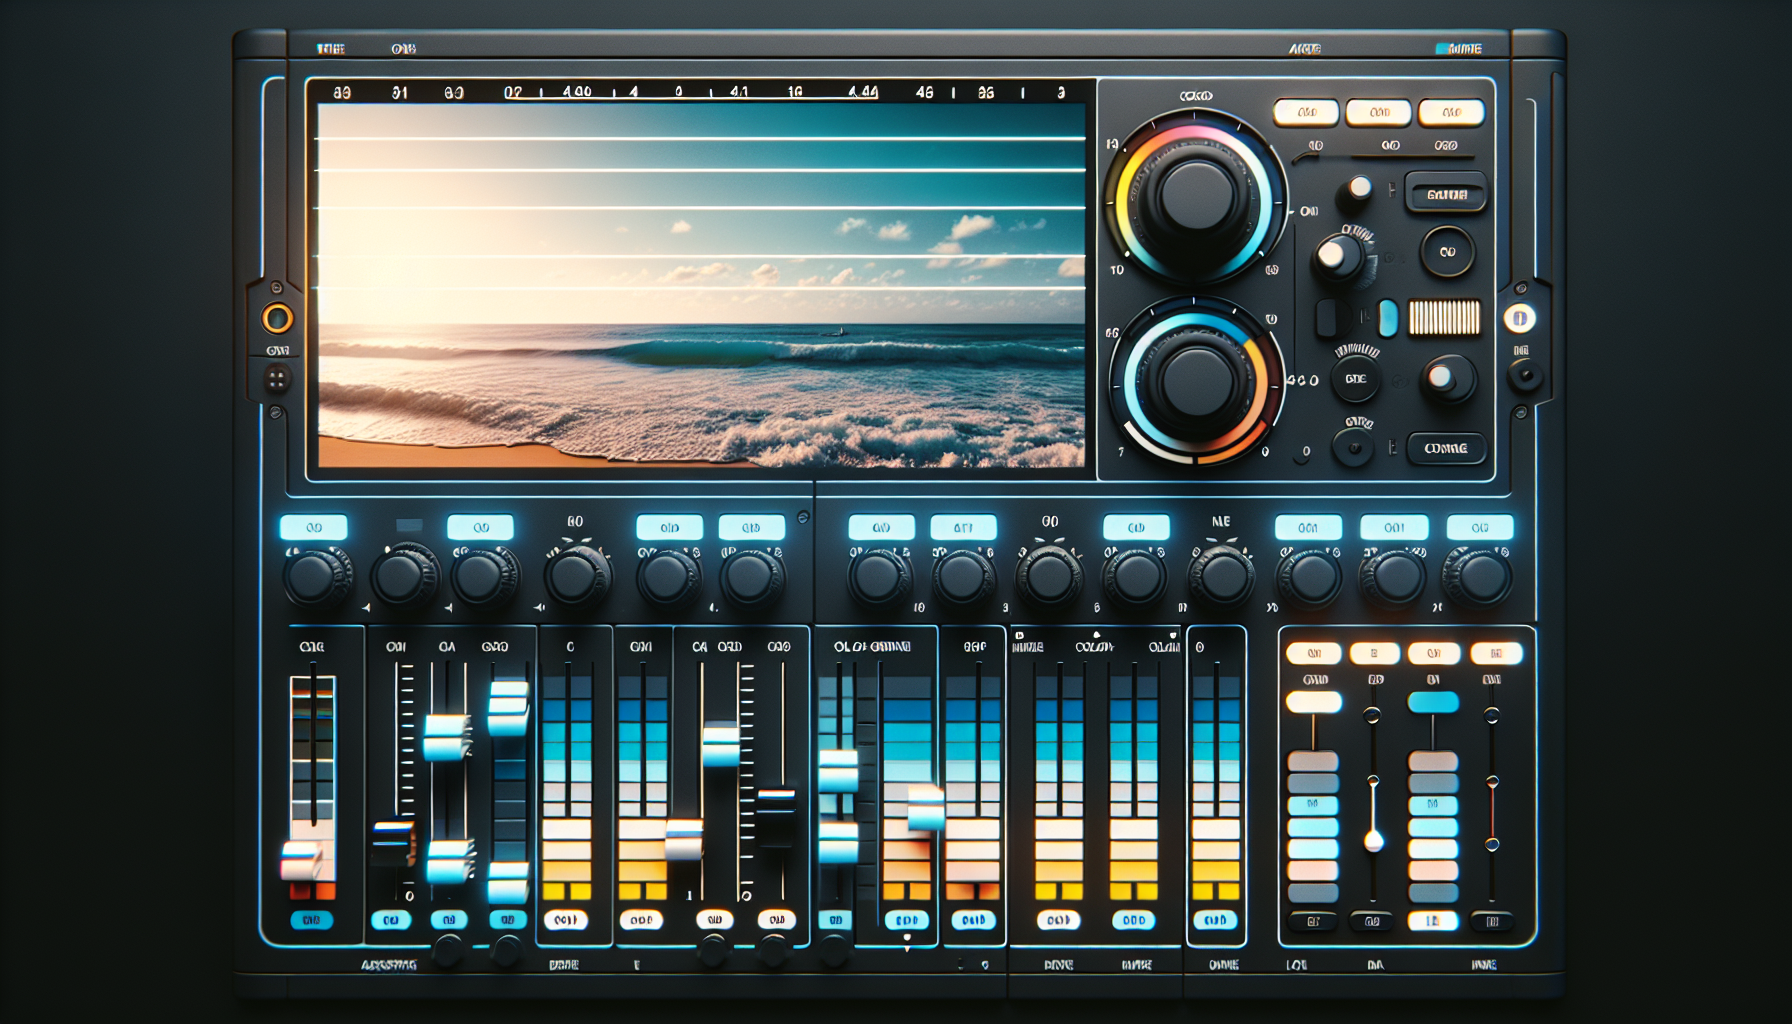The height and width of the screenshot is (1024, 1792).
Task: Toggle the unlit dark button above the second knob
Action: click(409, 525)
